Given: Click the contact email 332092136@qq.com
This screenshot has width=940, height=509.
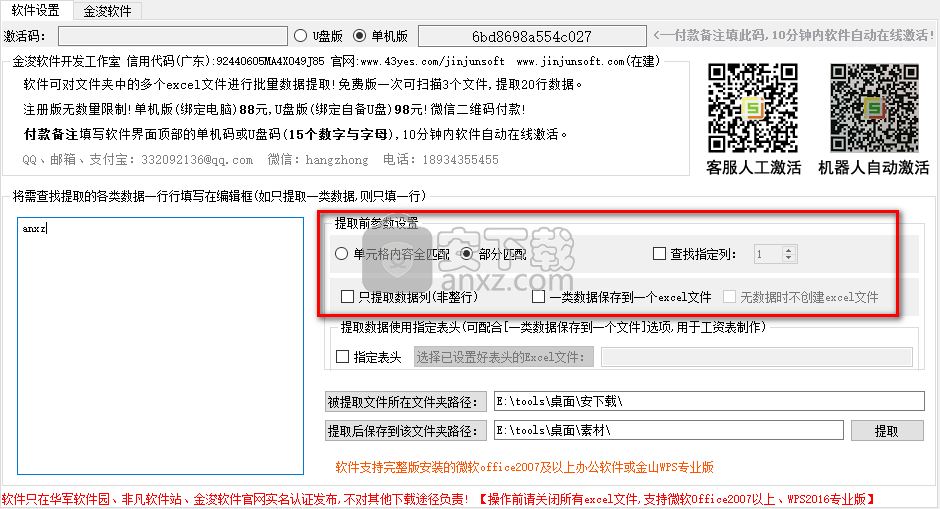Looking at the screenshot, I should (x=197, y=160).
